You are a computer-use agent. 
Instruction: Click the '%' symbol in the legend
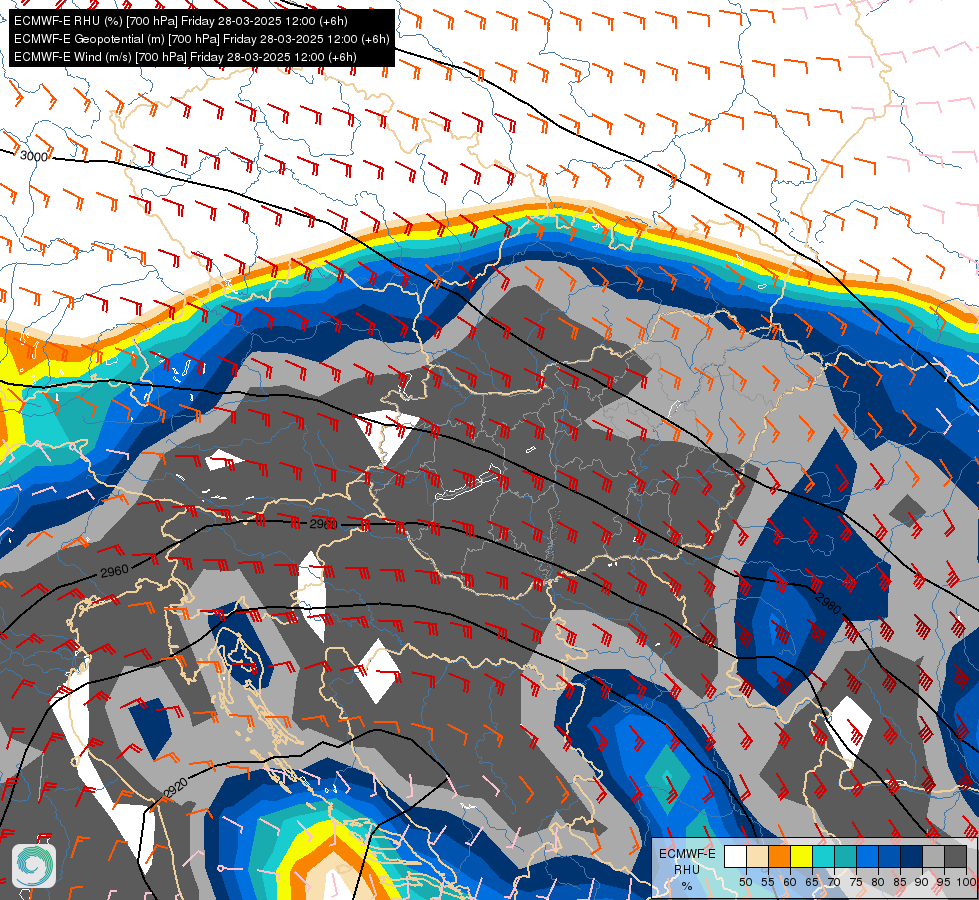tap(687, 886)
